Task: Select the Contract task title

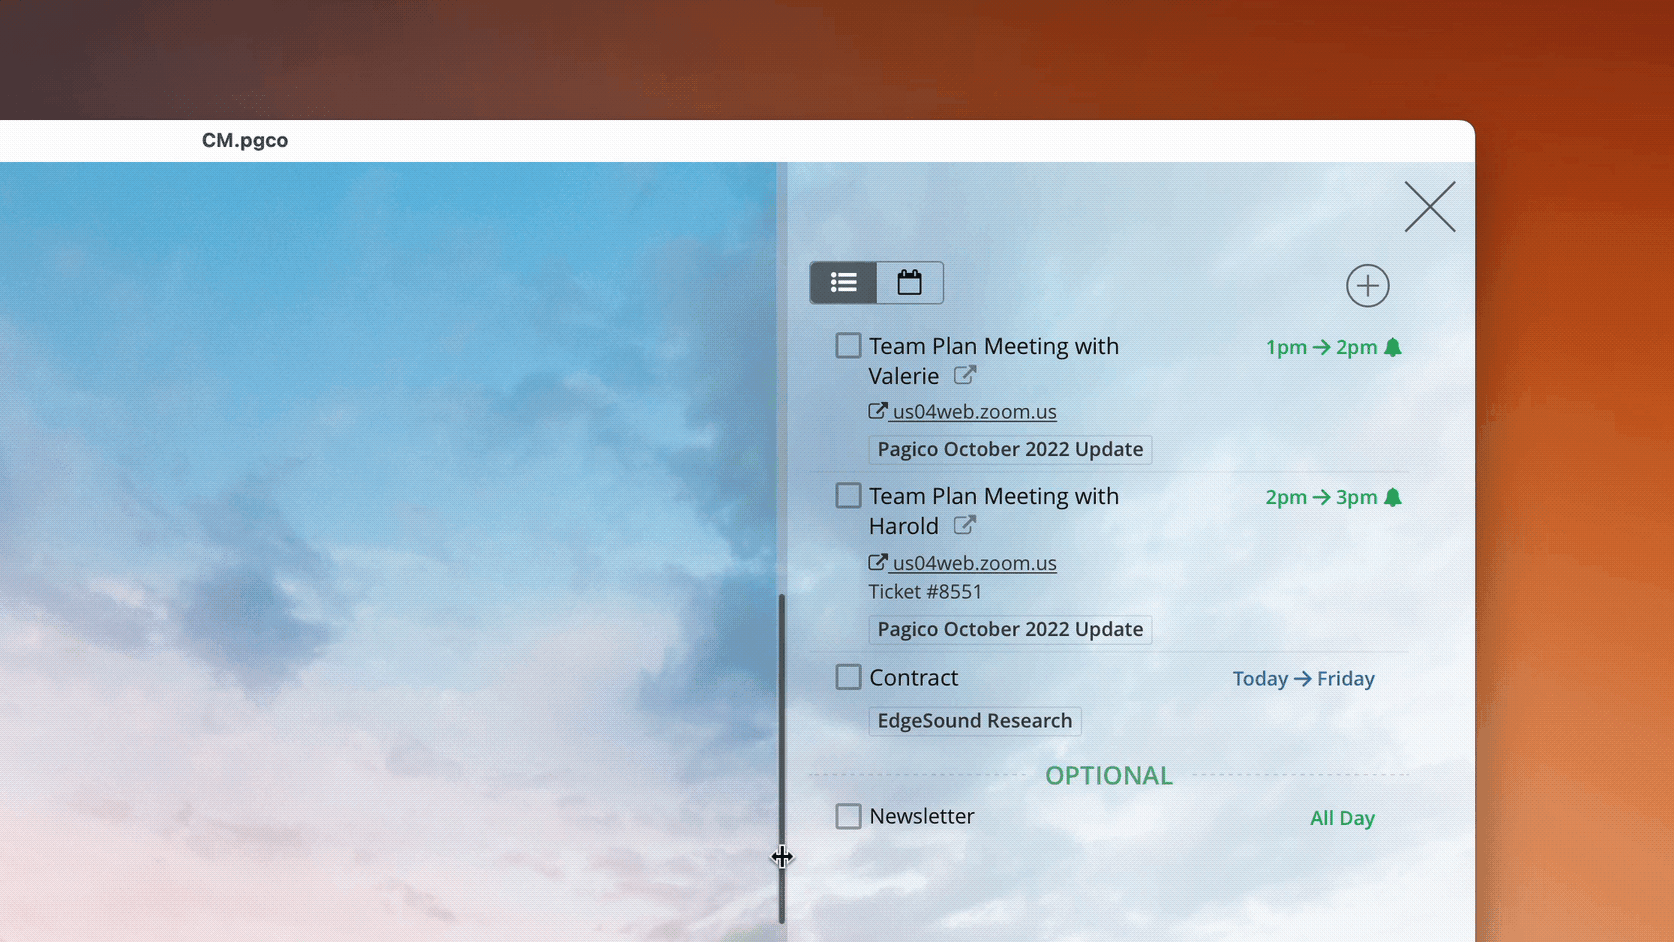Action: pyautogui.click(x=913, y=677)
